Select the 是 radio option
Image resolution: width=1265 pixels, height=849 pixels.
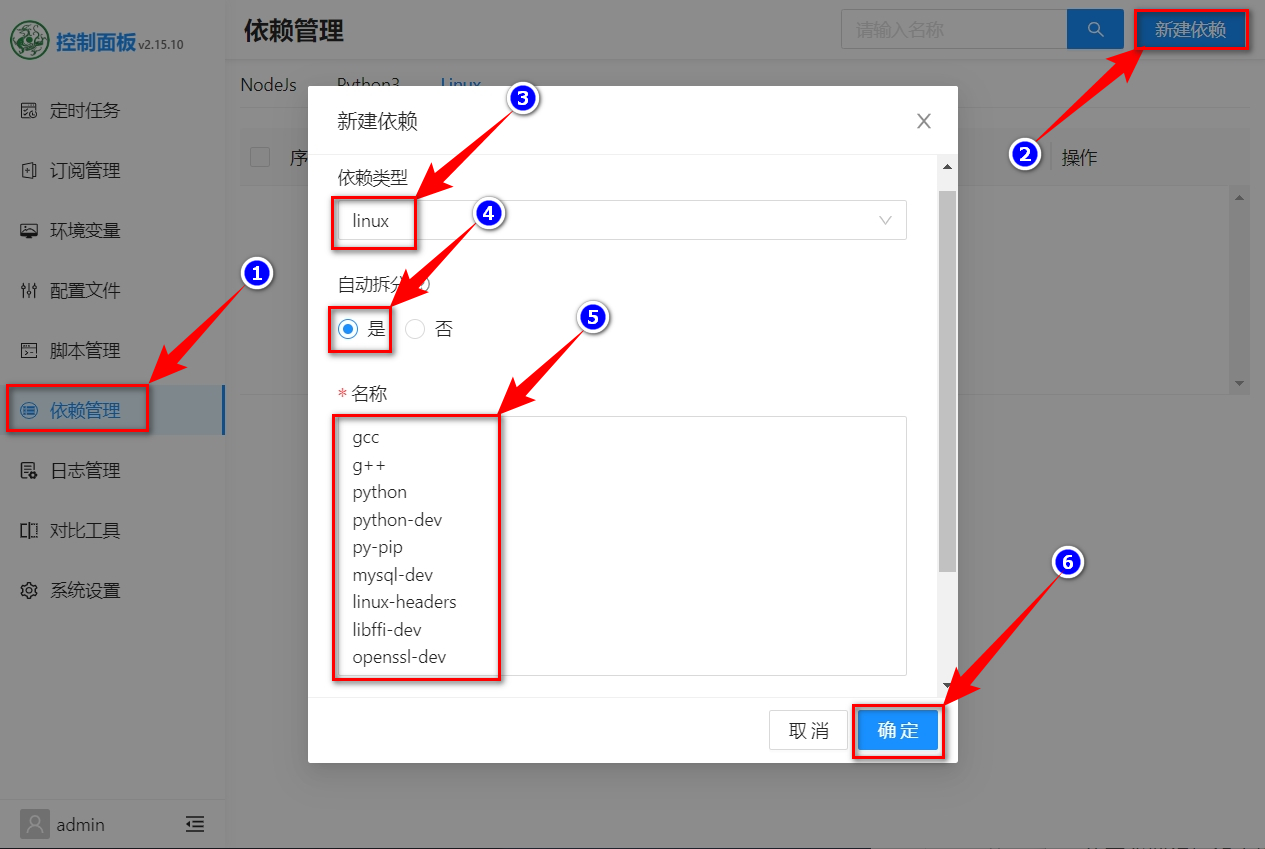click(x=348, y=329)
